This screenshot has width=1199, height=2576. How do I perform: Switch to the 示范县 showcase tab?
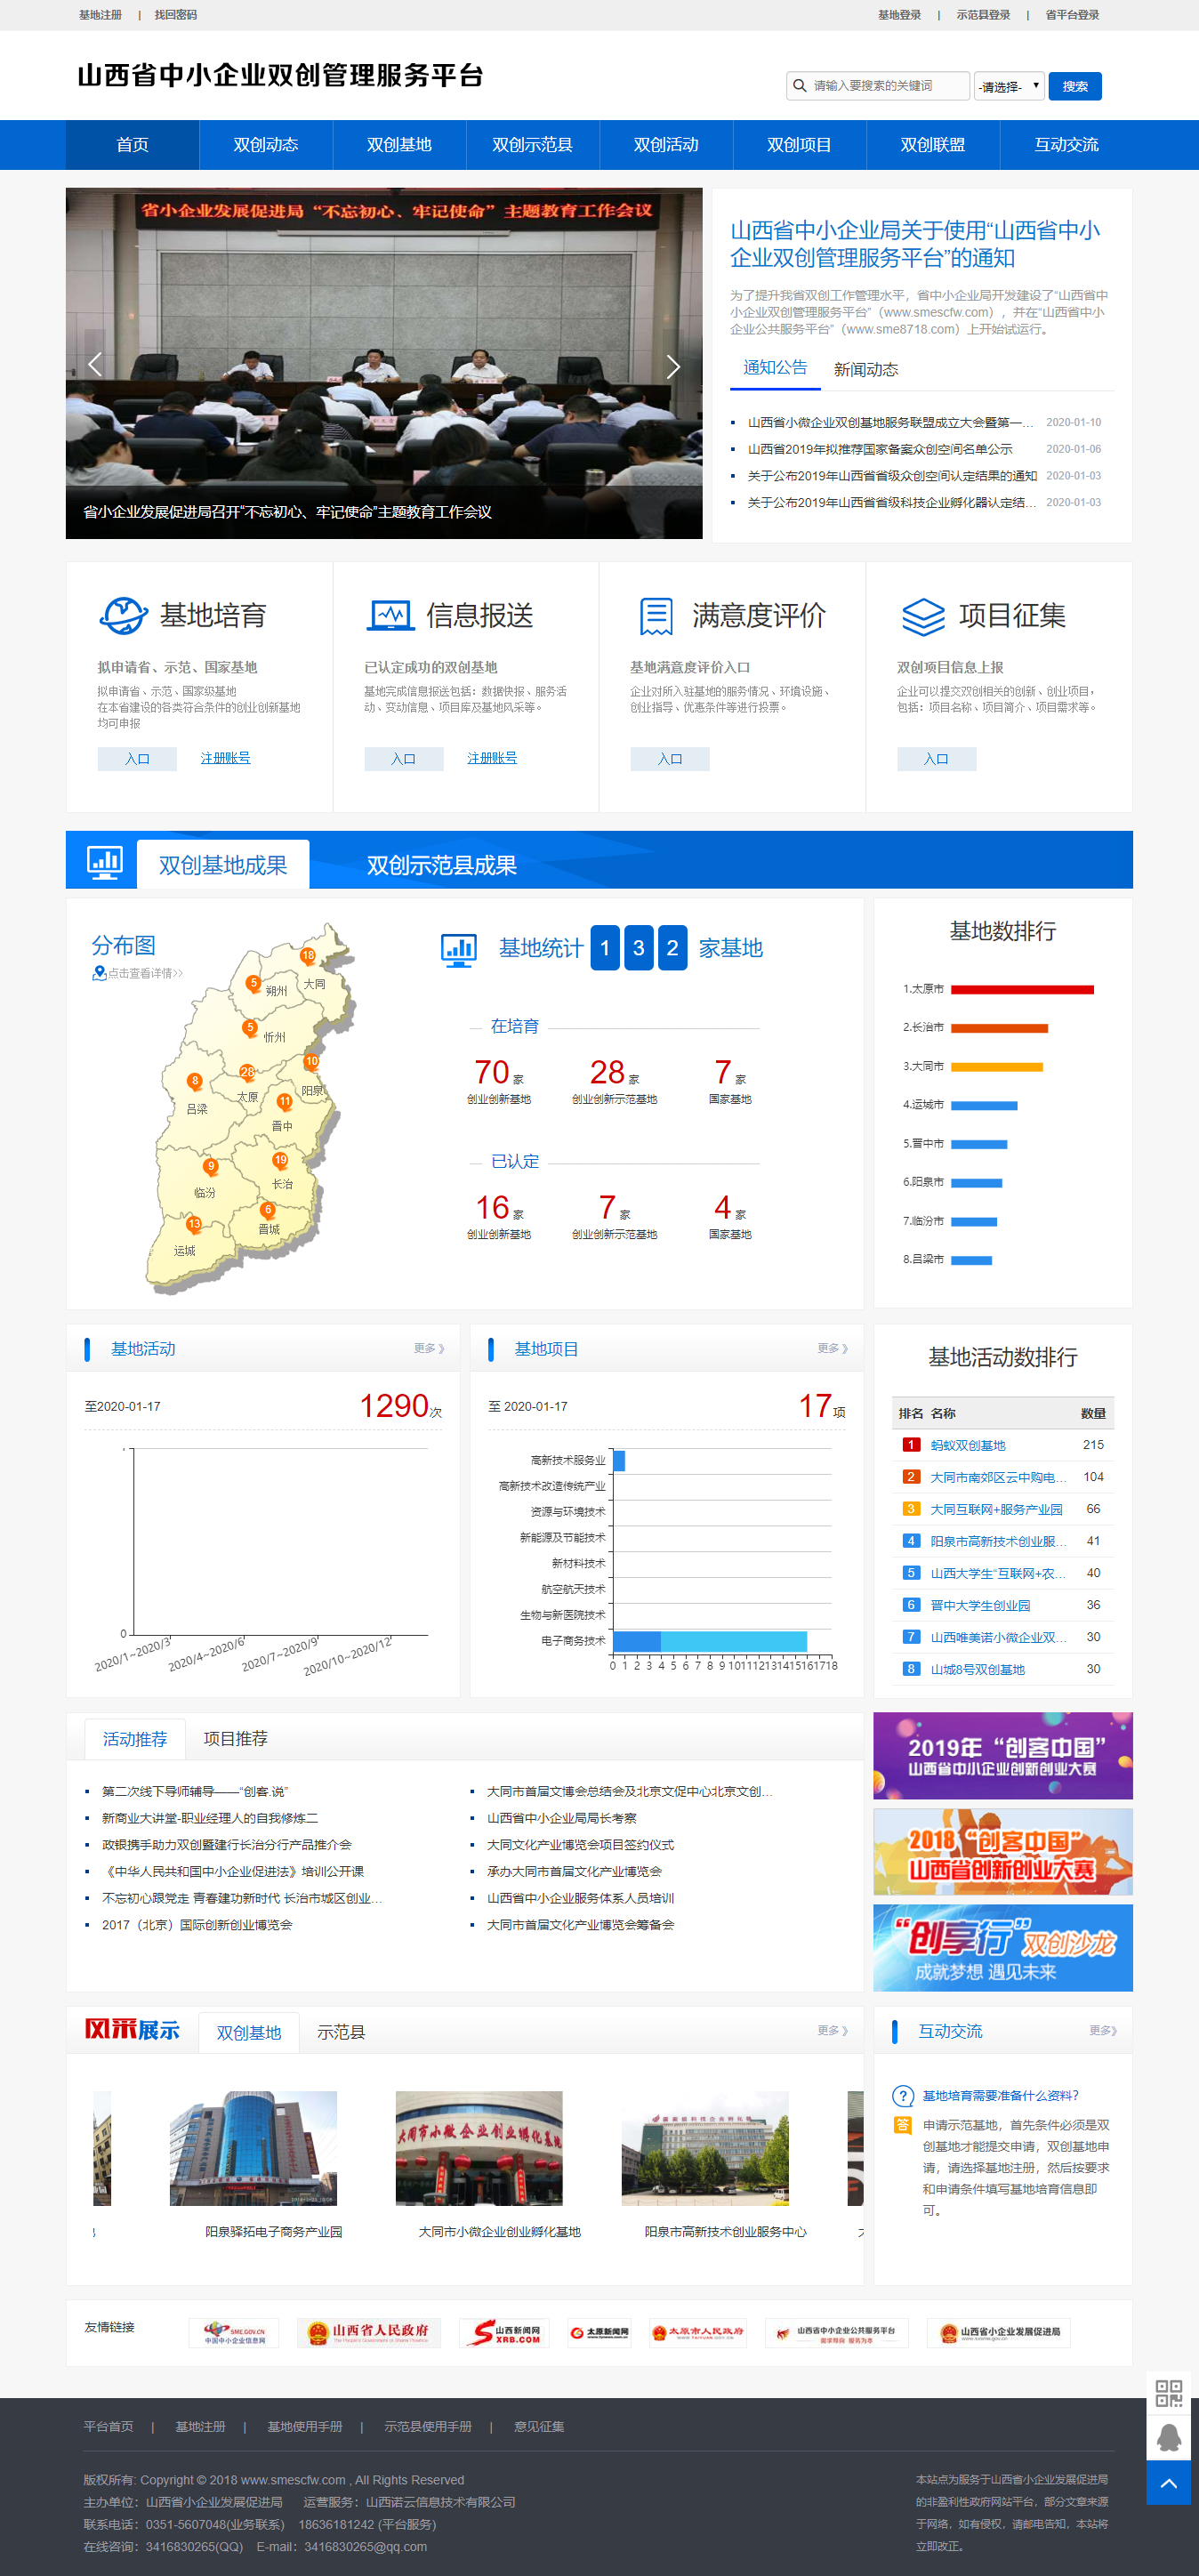(341, 2032)
